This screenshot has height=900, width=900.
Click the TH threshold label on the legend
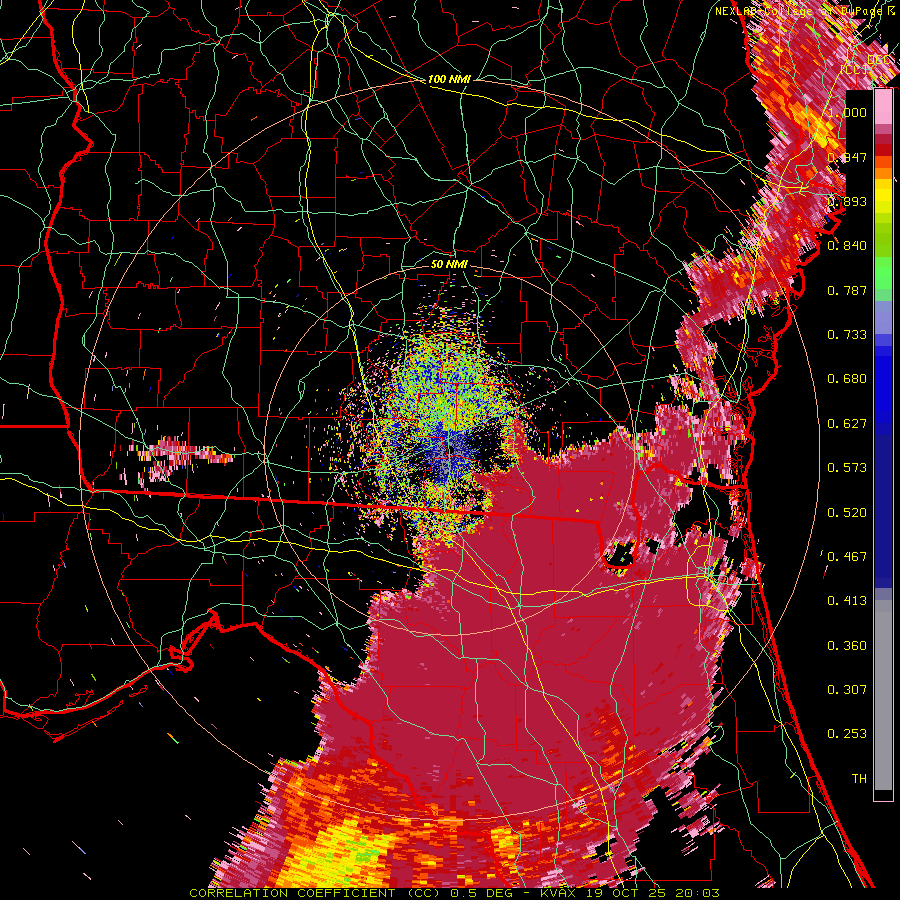coord(859,779)
